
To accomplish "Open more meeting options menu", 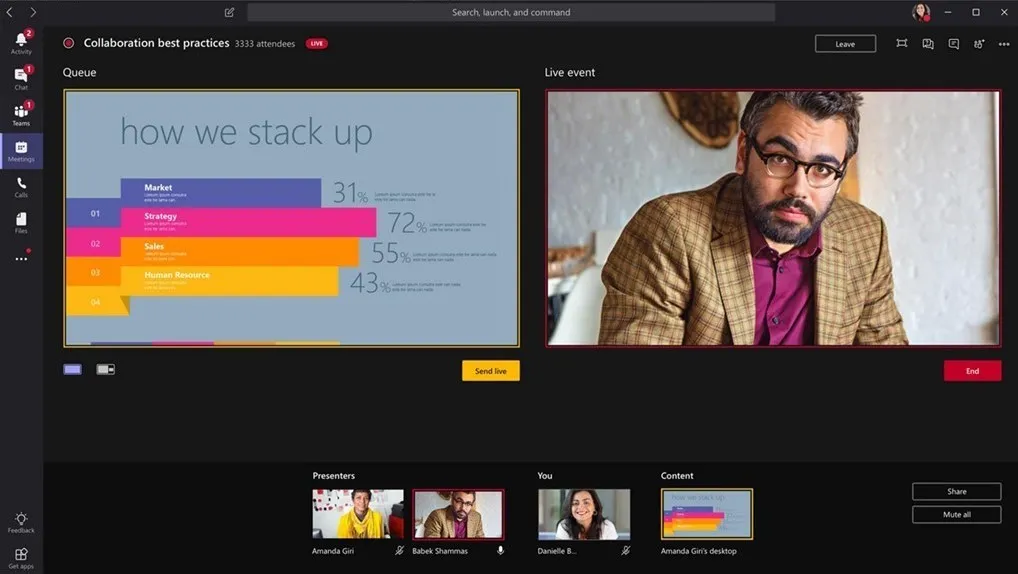I will click(1004, 44).
